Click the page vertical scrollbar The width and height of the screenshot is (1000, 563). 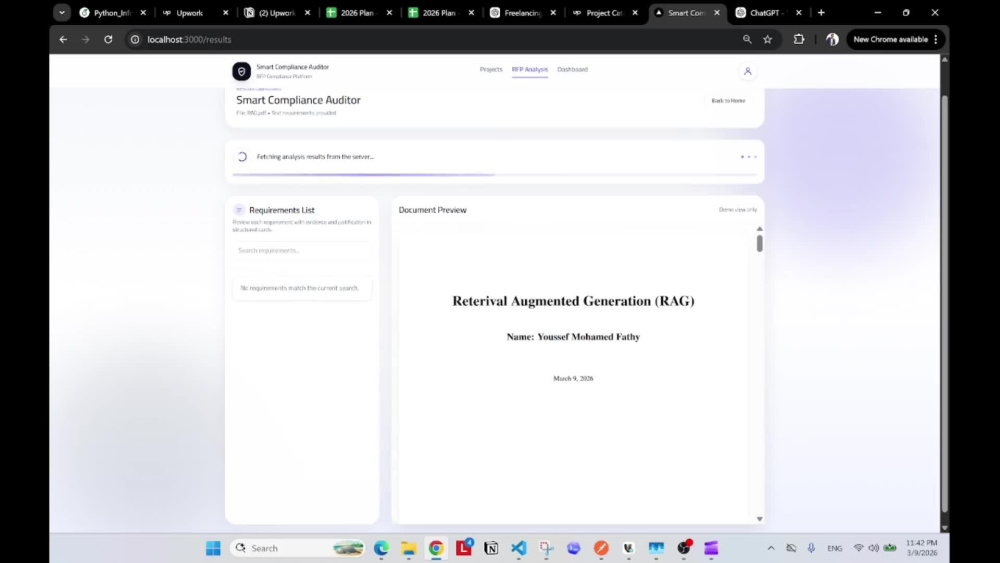945,303
